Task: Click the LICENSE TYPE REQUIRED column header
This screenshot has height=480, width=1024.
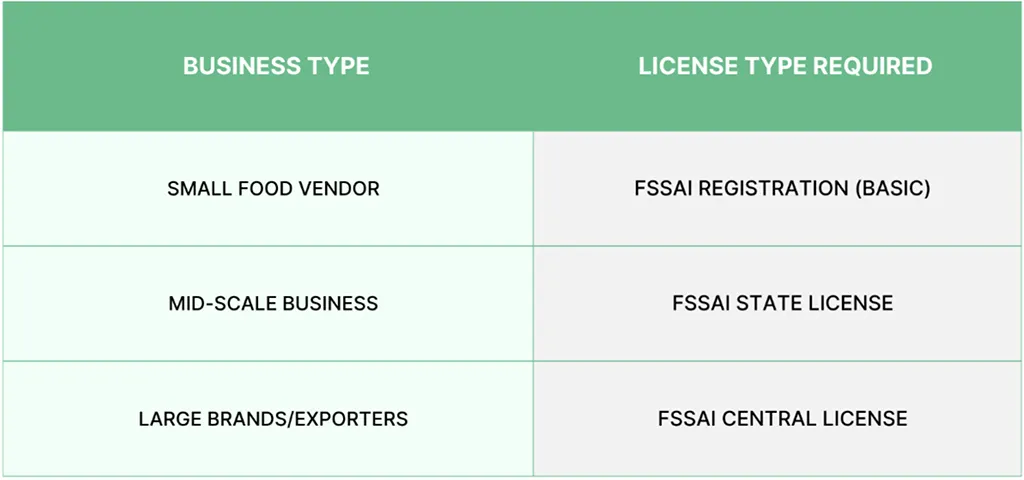Action: pyautogui.click(x=785, y=67)
